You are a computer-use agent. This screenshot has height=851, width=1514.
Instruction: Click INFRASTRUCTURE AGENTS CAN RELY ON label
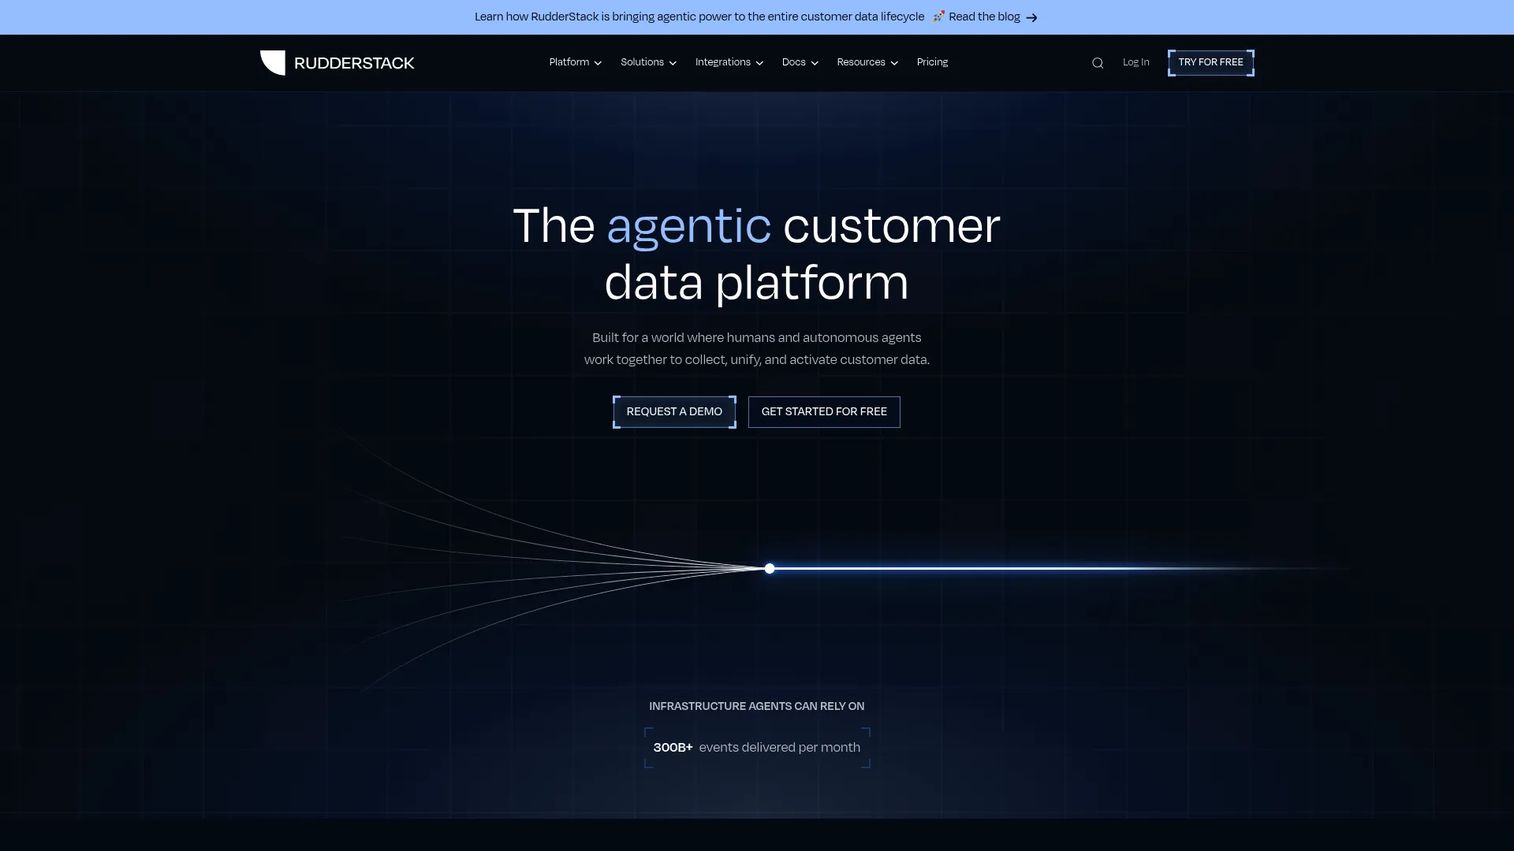pos(757,706)
